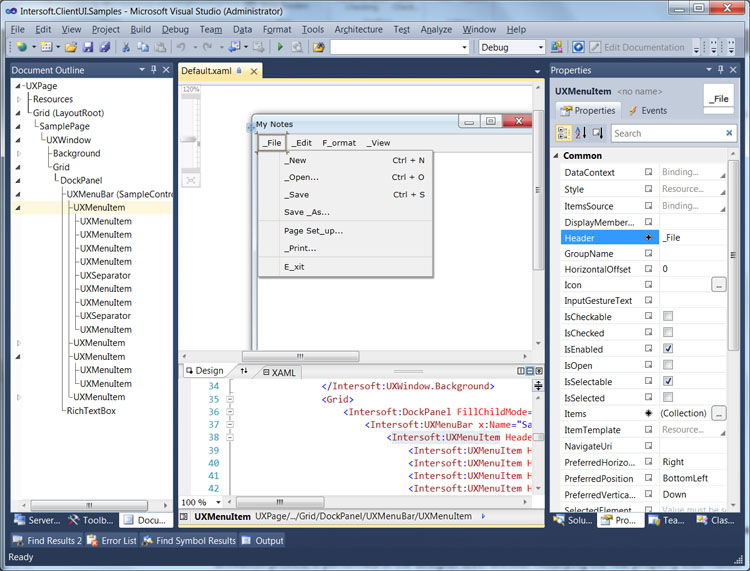The height and width of the screenshot is (571, 750).
Task: Click the Icon property ellipsis button
Action: (718, 285)
